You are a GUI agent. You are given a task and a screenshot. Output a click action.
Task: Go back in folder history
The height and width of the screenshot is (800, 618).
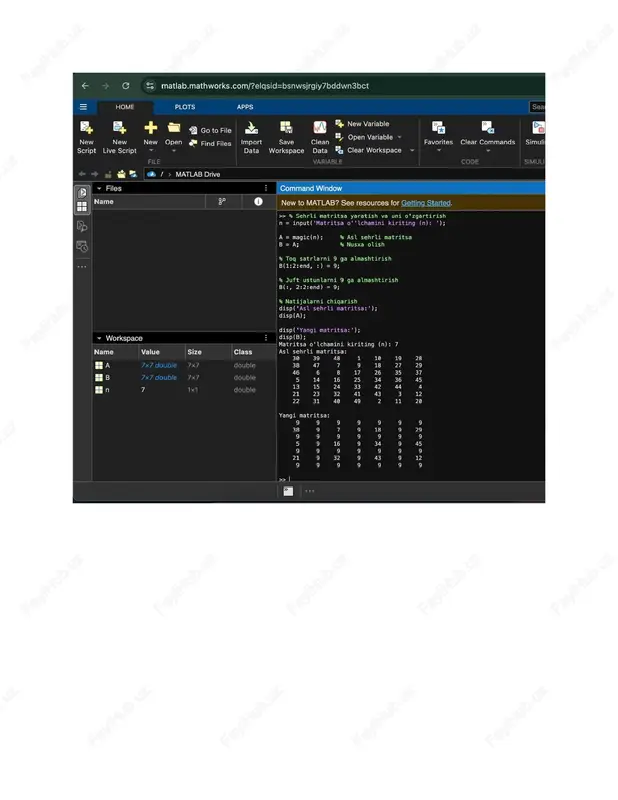[x=82, y=174]
